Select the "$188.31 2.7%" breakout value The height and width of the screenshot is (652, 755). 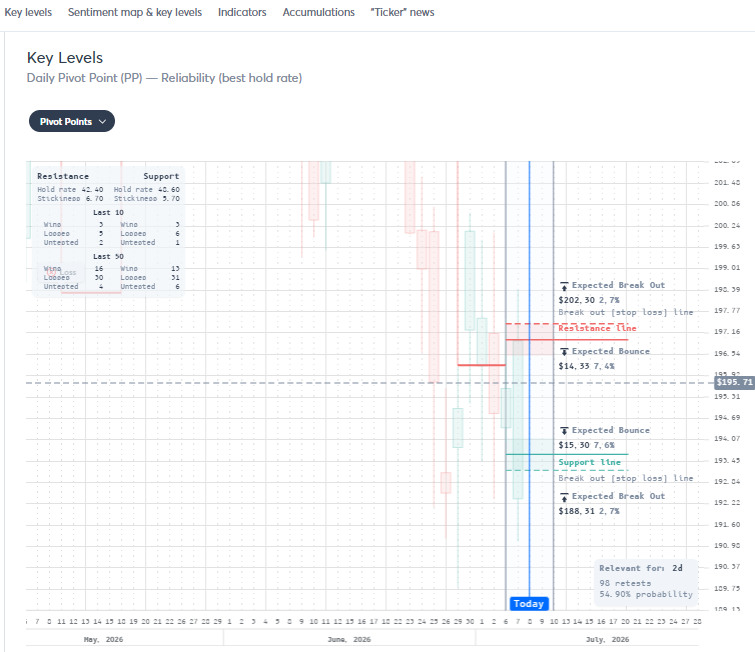tap(589, 511)
